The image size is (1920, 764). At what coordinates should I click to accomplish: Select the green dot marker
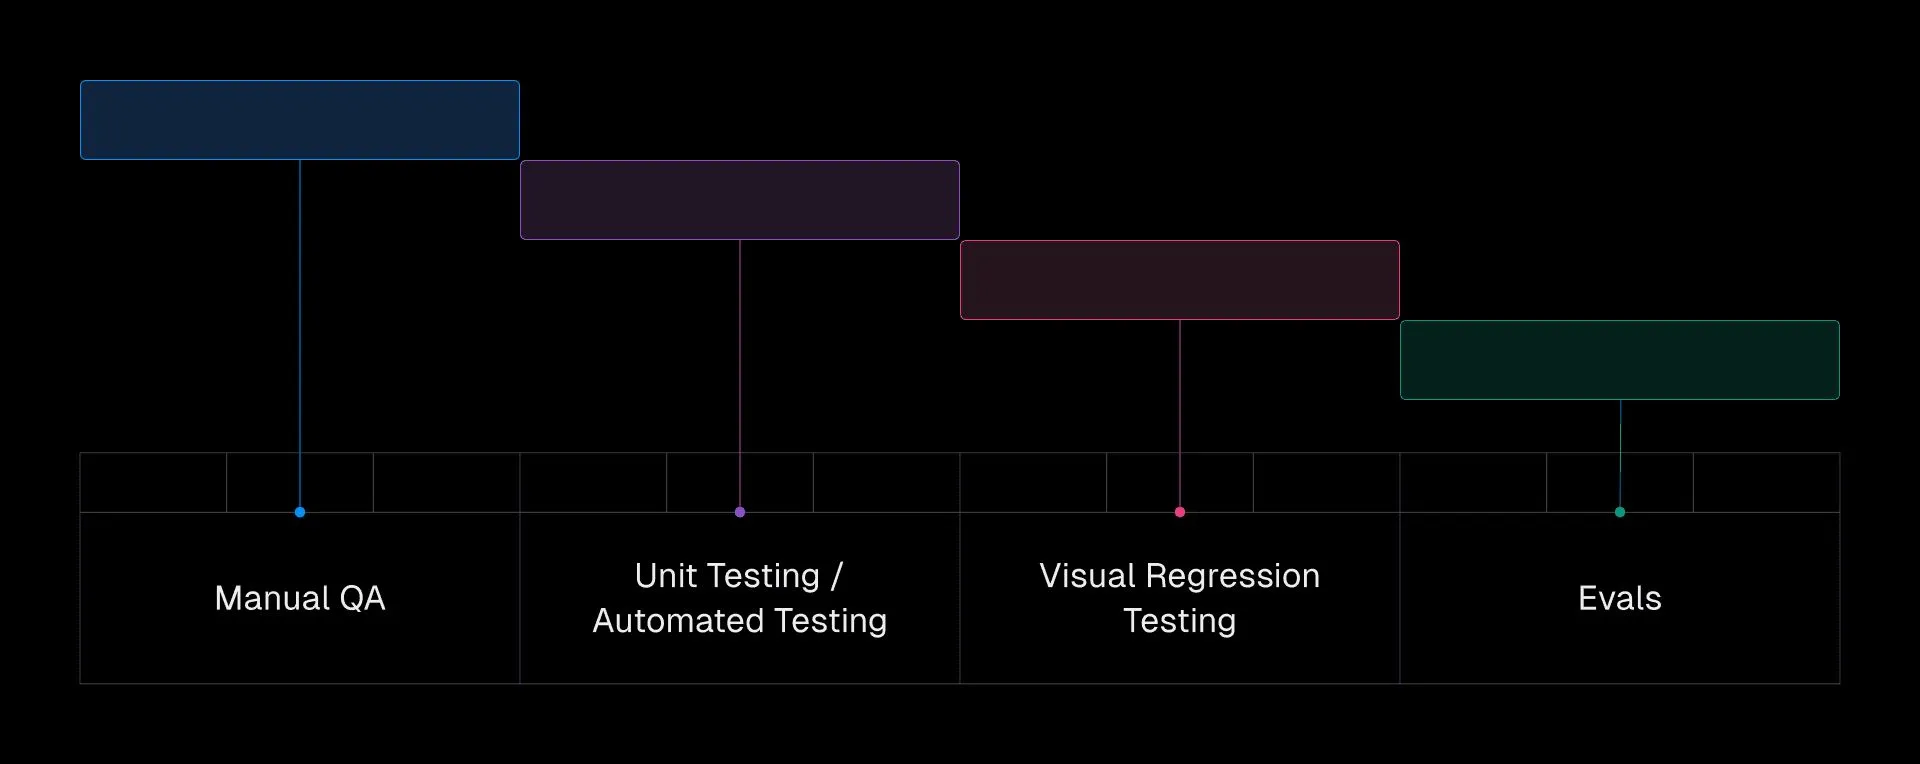click(x=1620, y=512)
